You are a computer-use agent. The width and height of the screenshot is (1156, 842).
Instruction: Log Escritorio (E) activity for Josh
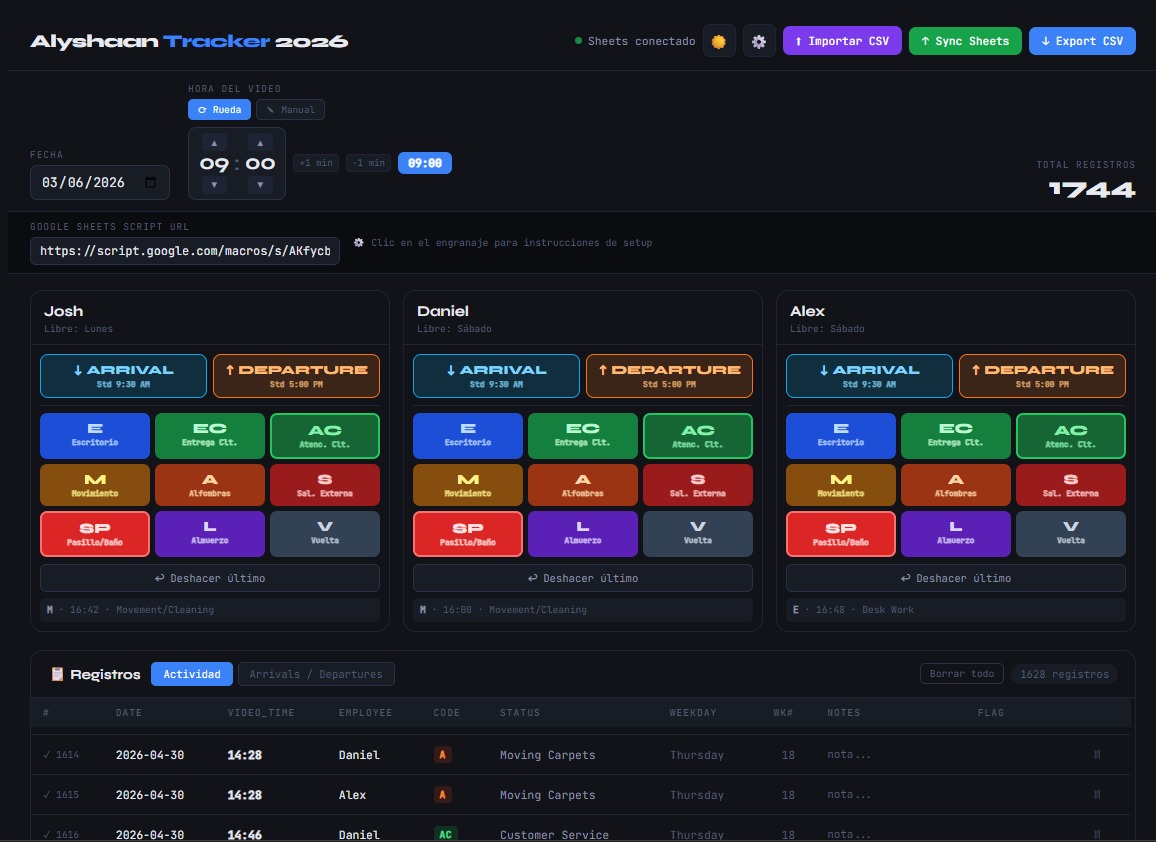click(x=94, y=436)
